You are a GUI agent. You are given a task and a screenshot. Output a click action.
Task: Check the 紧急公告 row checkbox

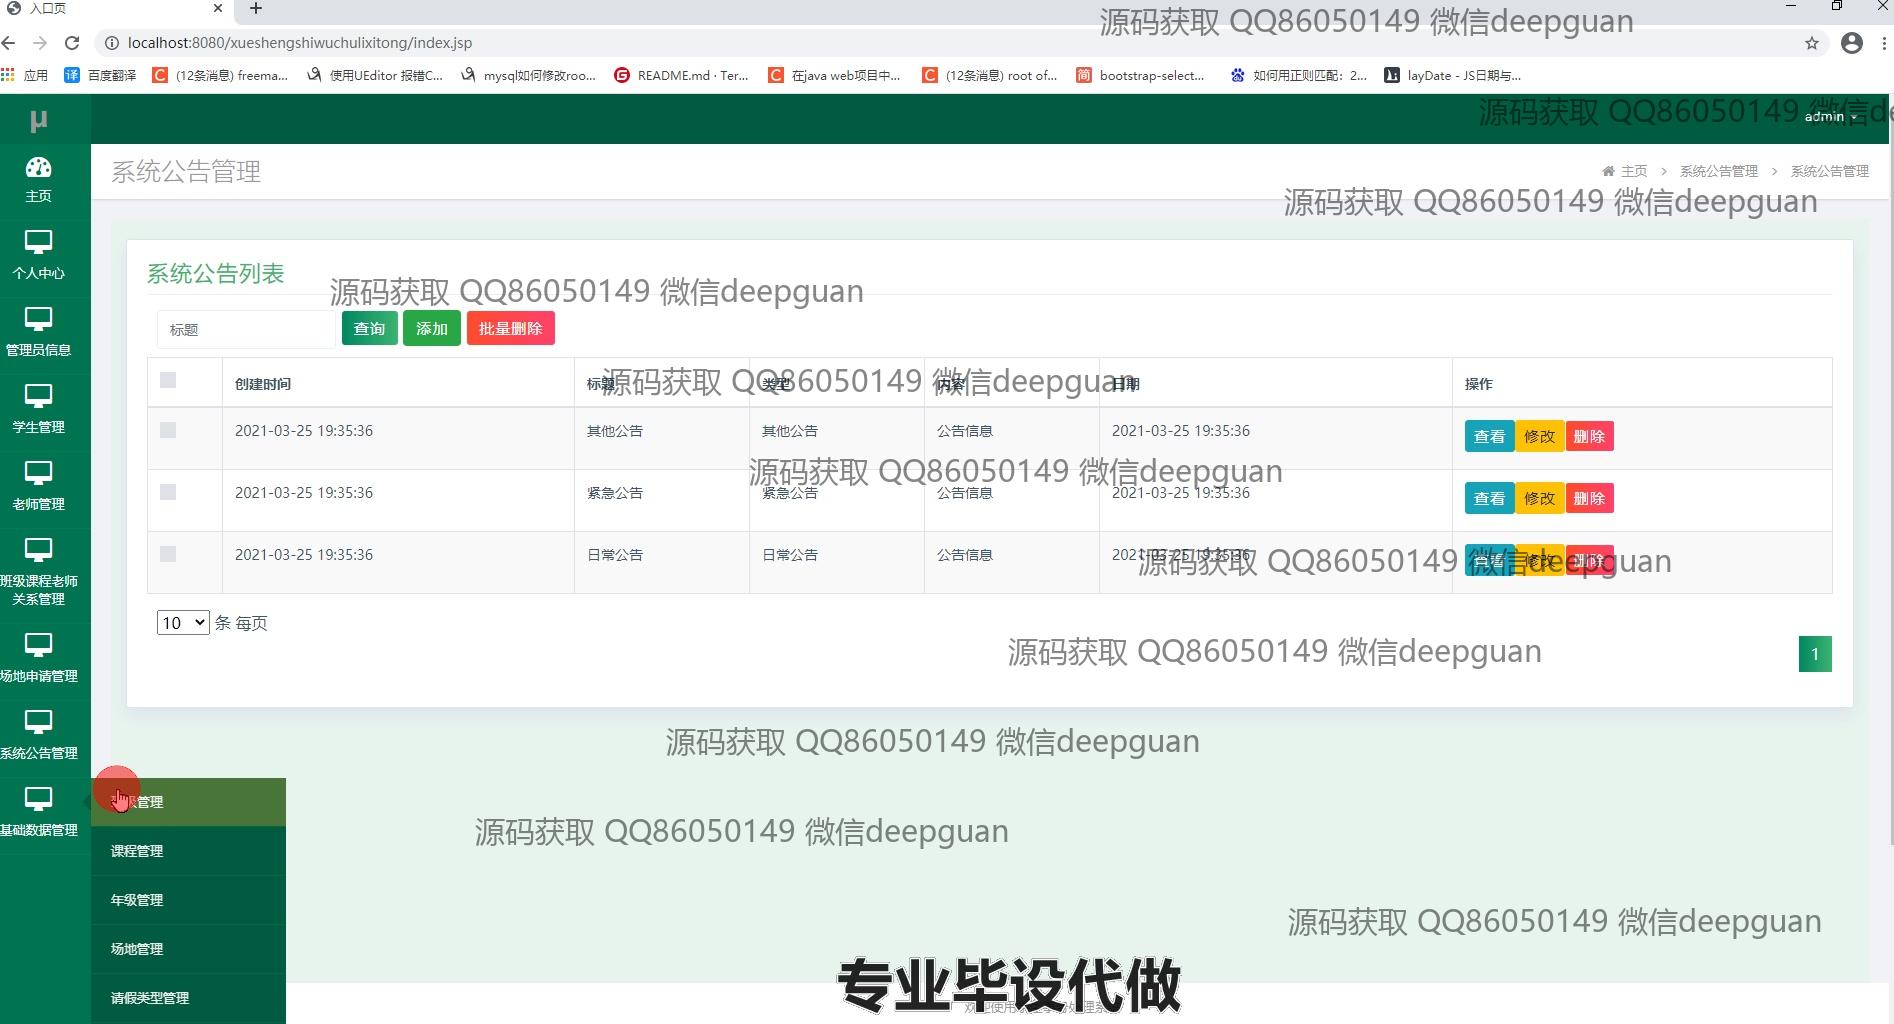(168, 492)
